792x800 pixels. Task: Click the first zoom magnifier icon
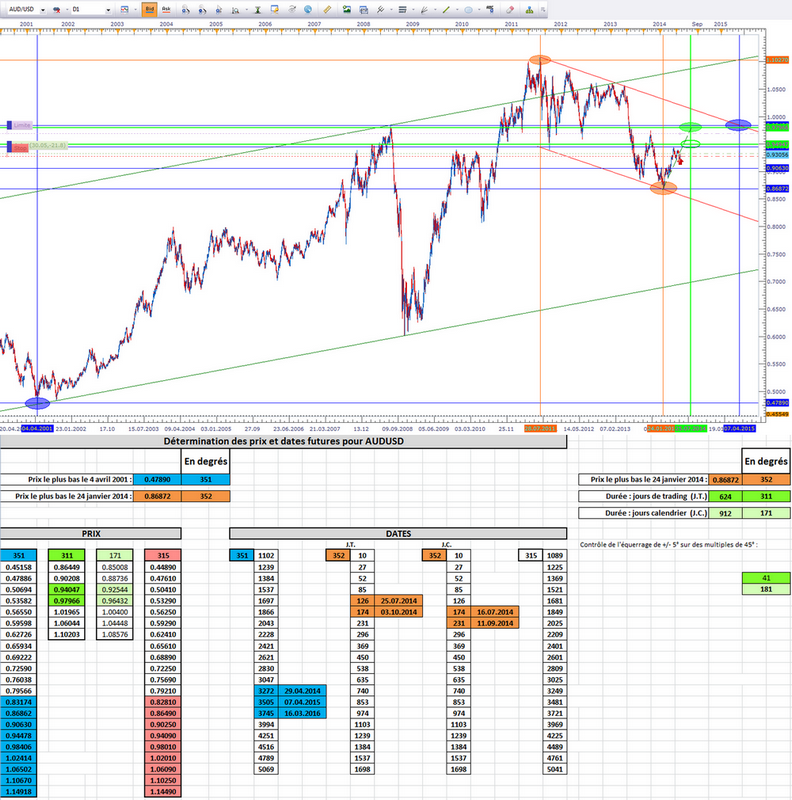(185, 10)
